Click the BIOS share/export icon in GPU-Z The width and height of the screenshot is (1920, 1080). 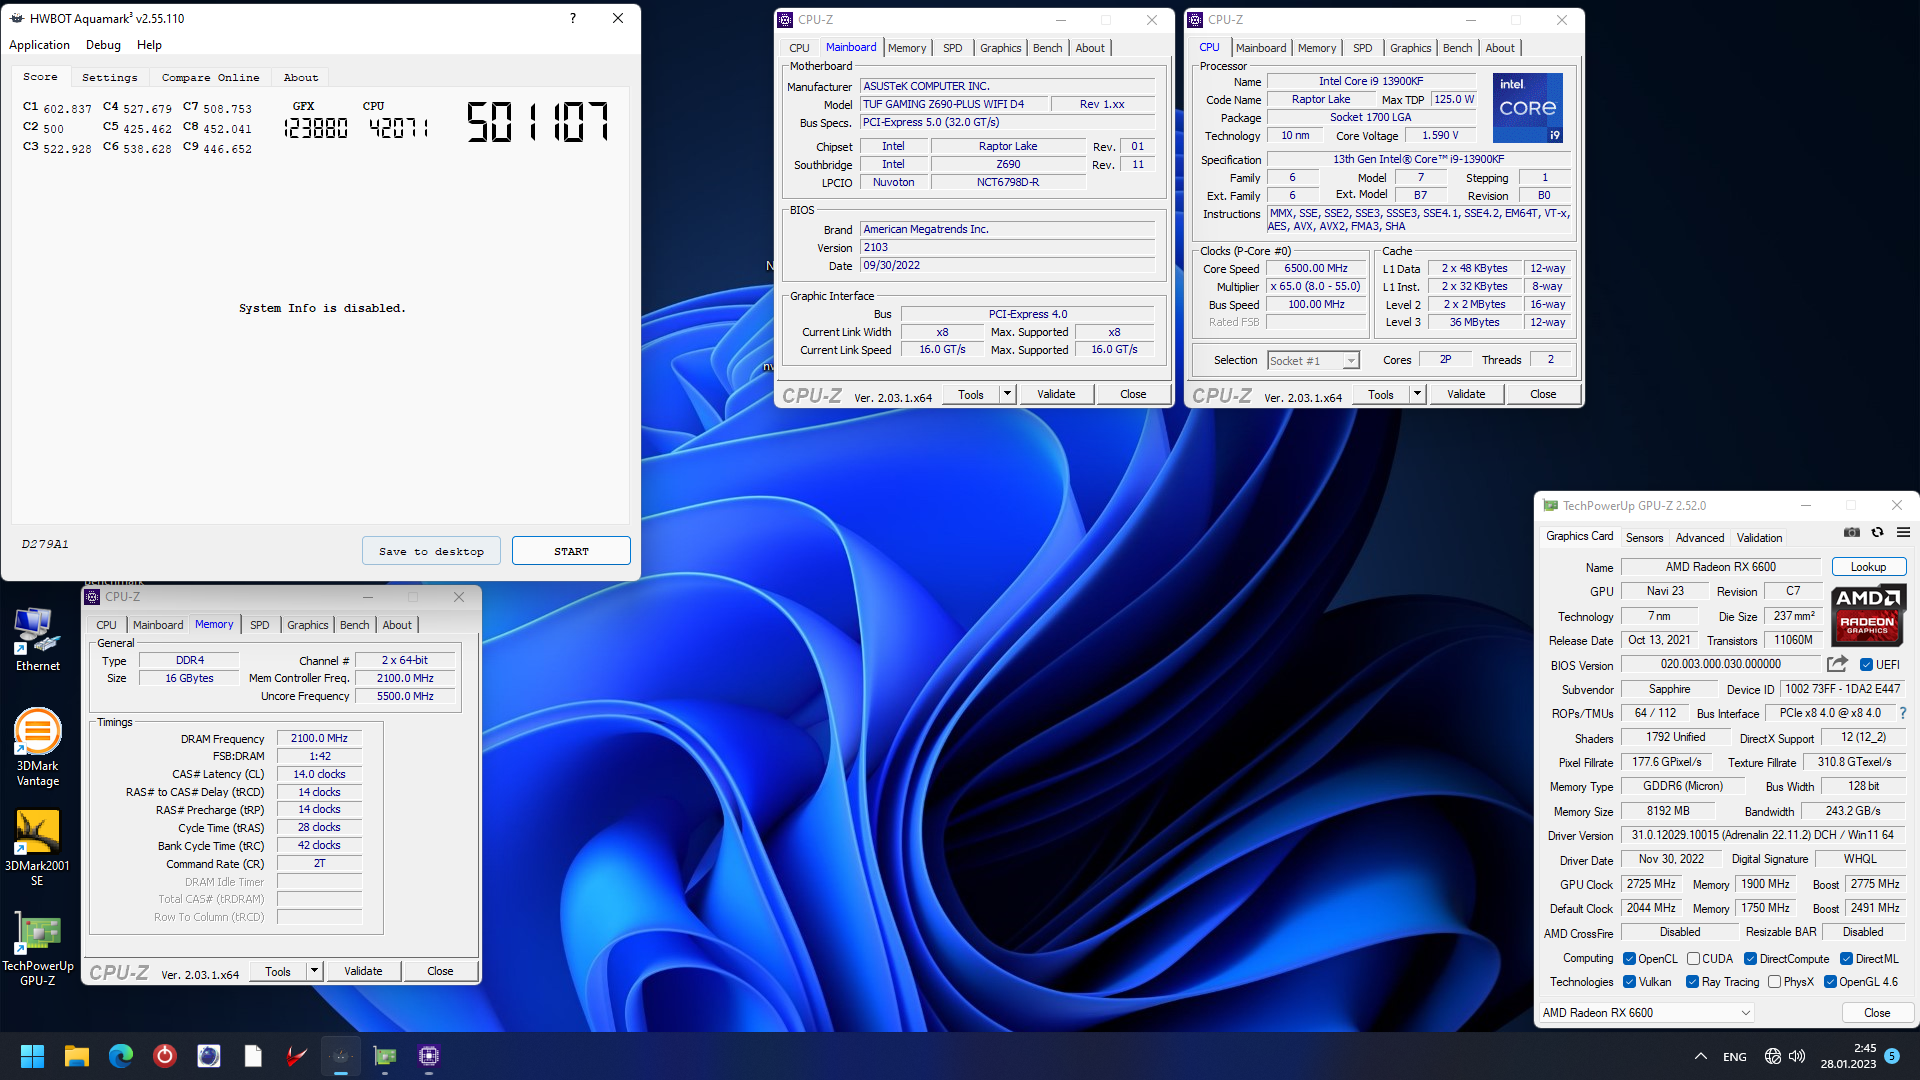(x=1837, y=664)
